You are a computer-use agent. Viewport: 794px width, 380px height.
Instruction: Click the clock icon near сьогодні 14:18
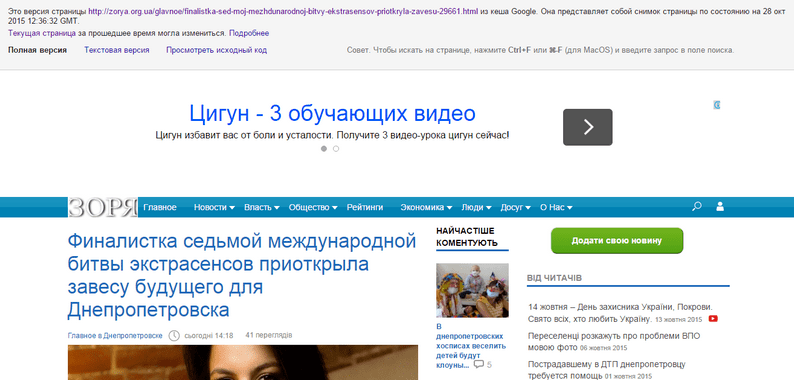(x=174, y=335)
